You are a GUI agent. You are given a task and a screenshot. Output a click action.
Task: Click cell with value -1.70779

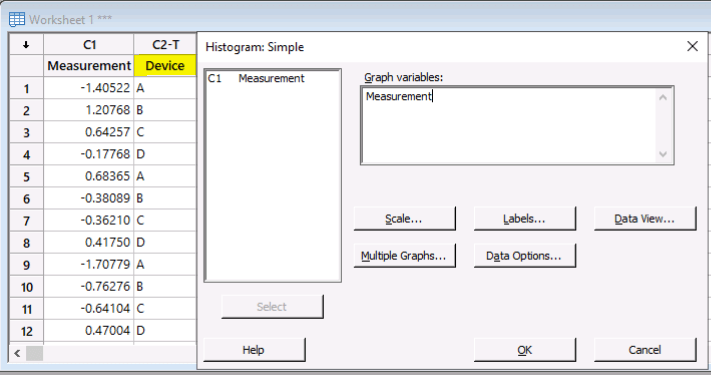coord(89,265)
